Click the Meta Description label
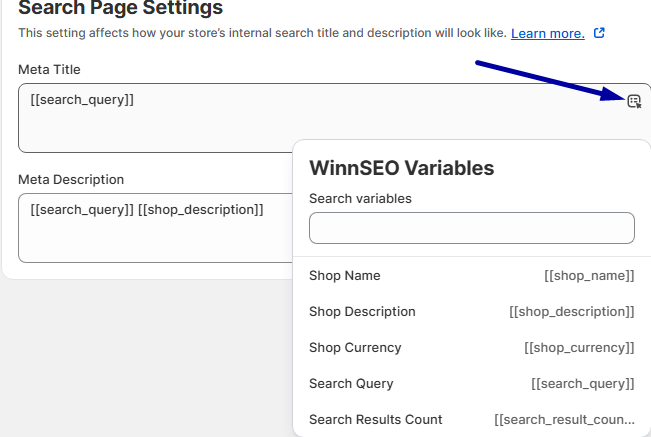Screen dimensions: 651x437 click(71, 179)
